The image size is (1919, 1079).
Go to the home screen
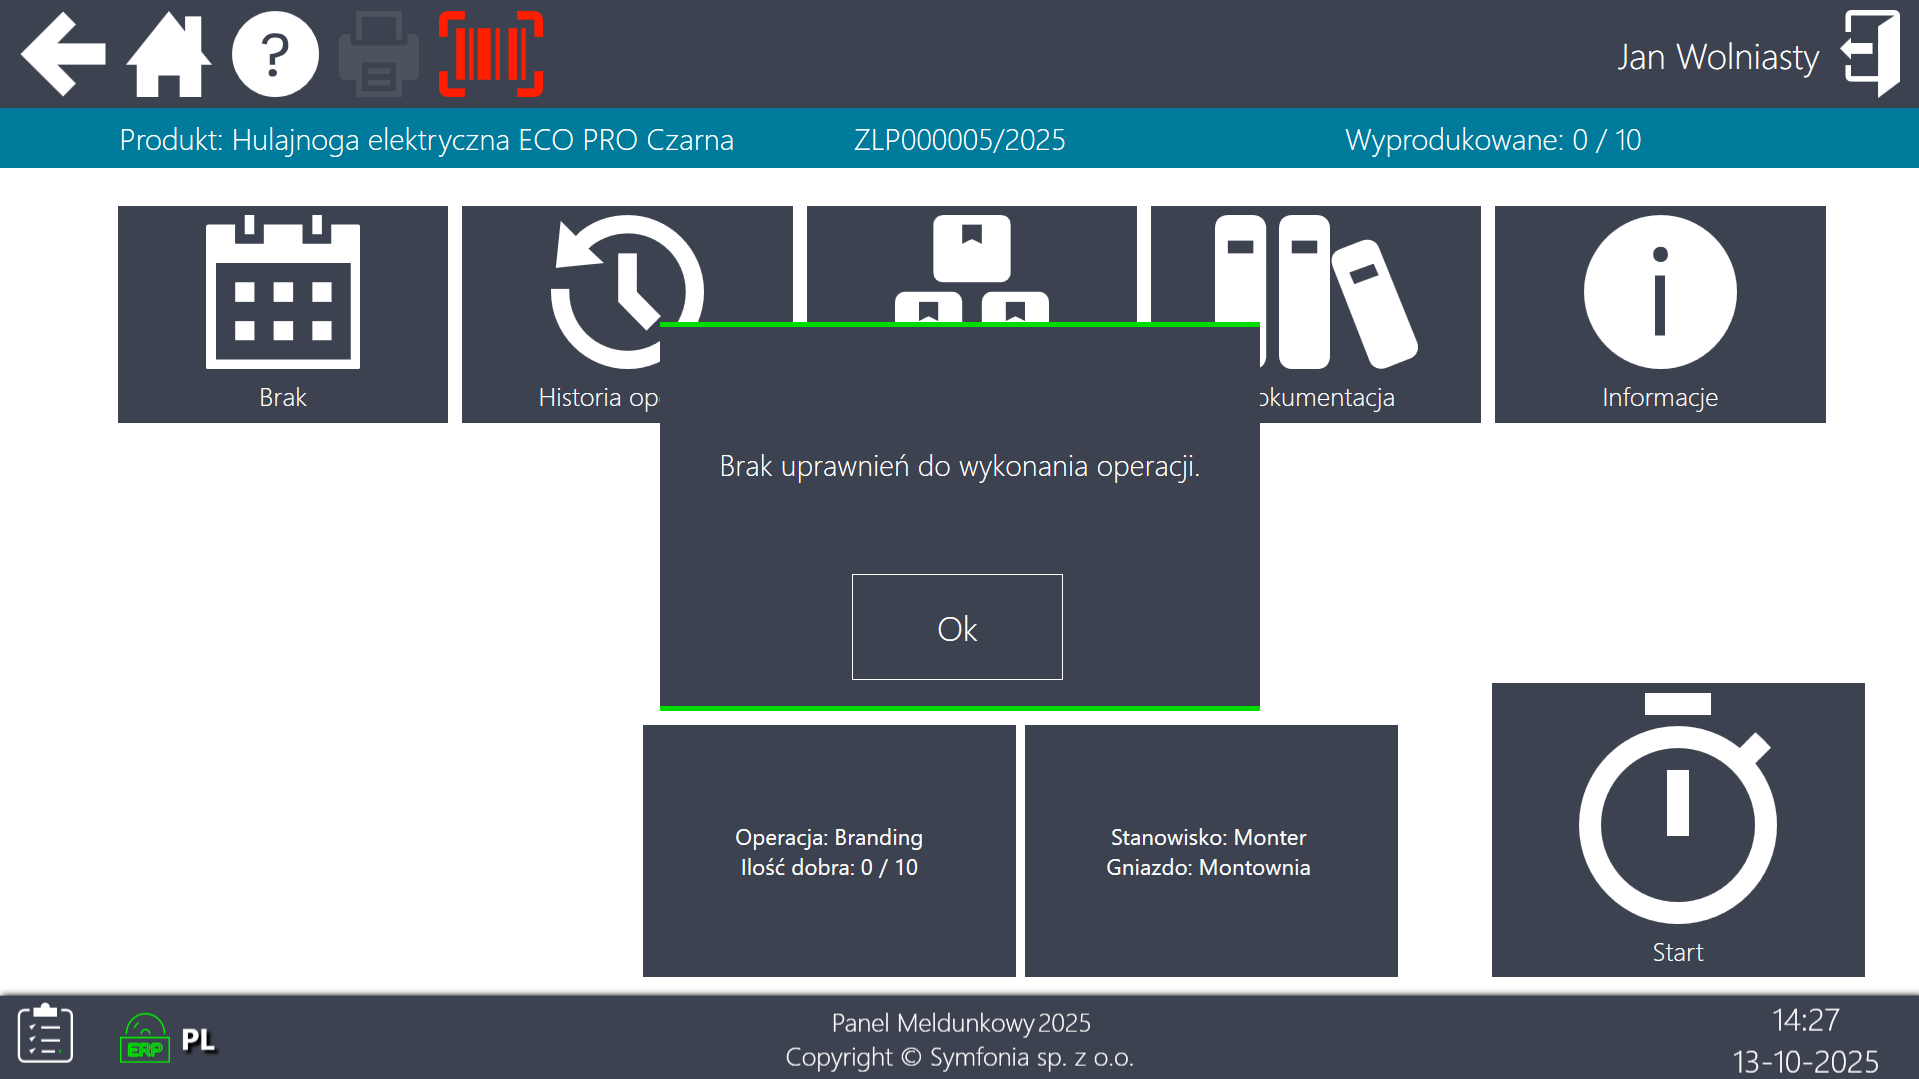168,54
